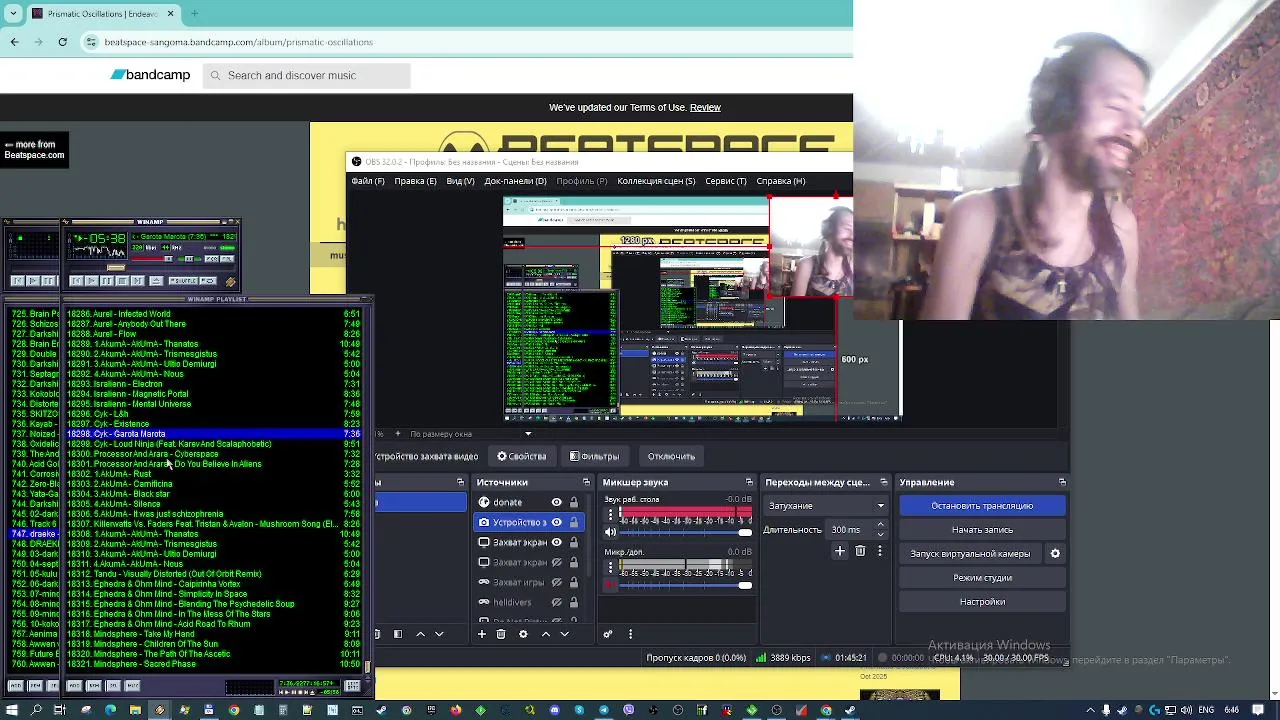Open source properties gear below sources list

click(522, 634)
